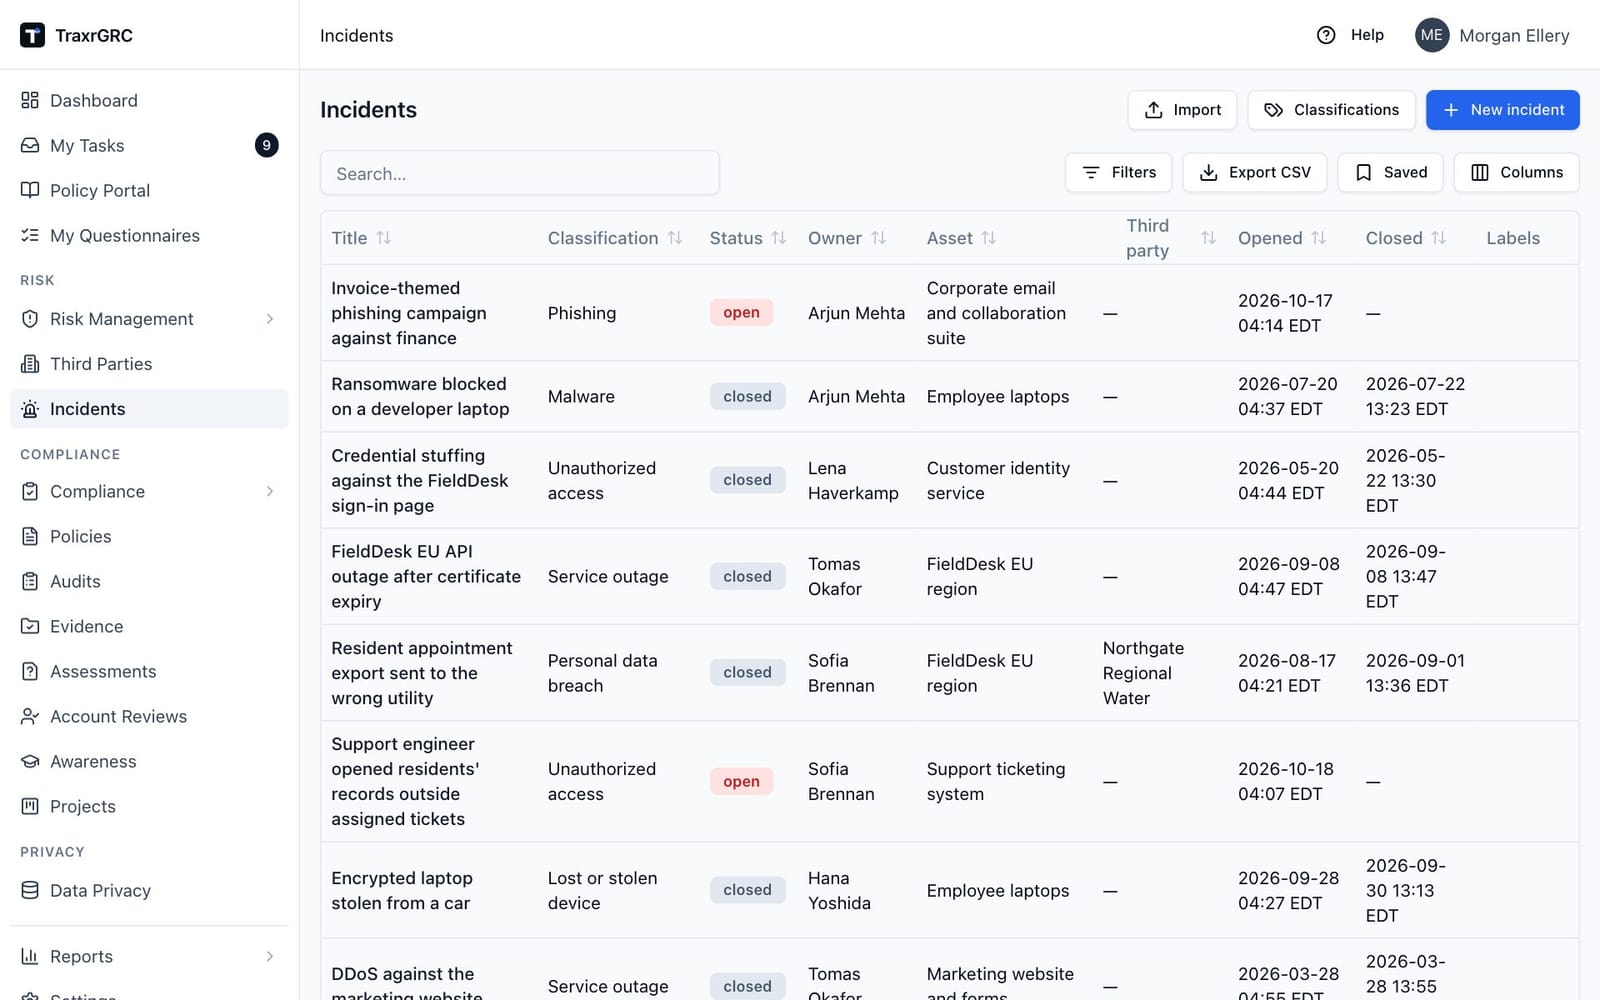Sort by Closed column arrows
1600x1000 pixels.
coord(1438,238)
